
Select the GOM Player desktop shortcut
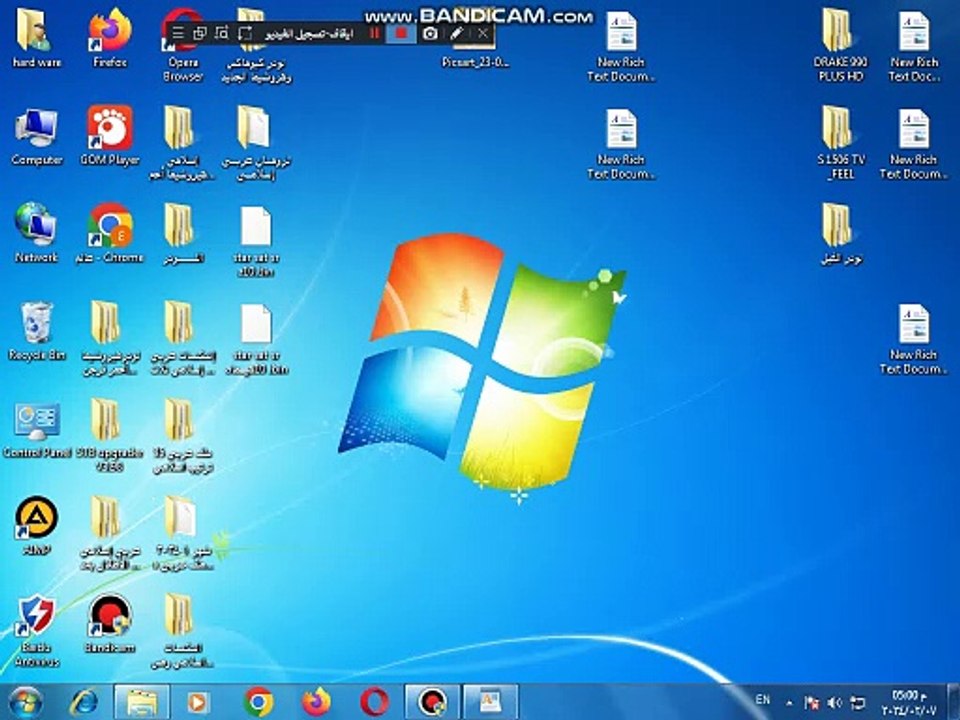110,136
